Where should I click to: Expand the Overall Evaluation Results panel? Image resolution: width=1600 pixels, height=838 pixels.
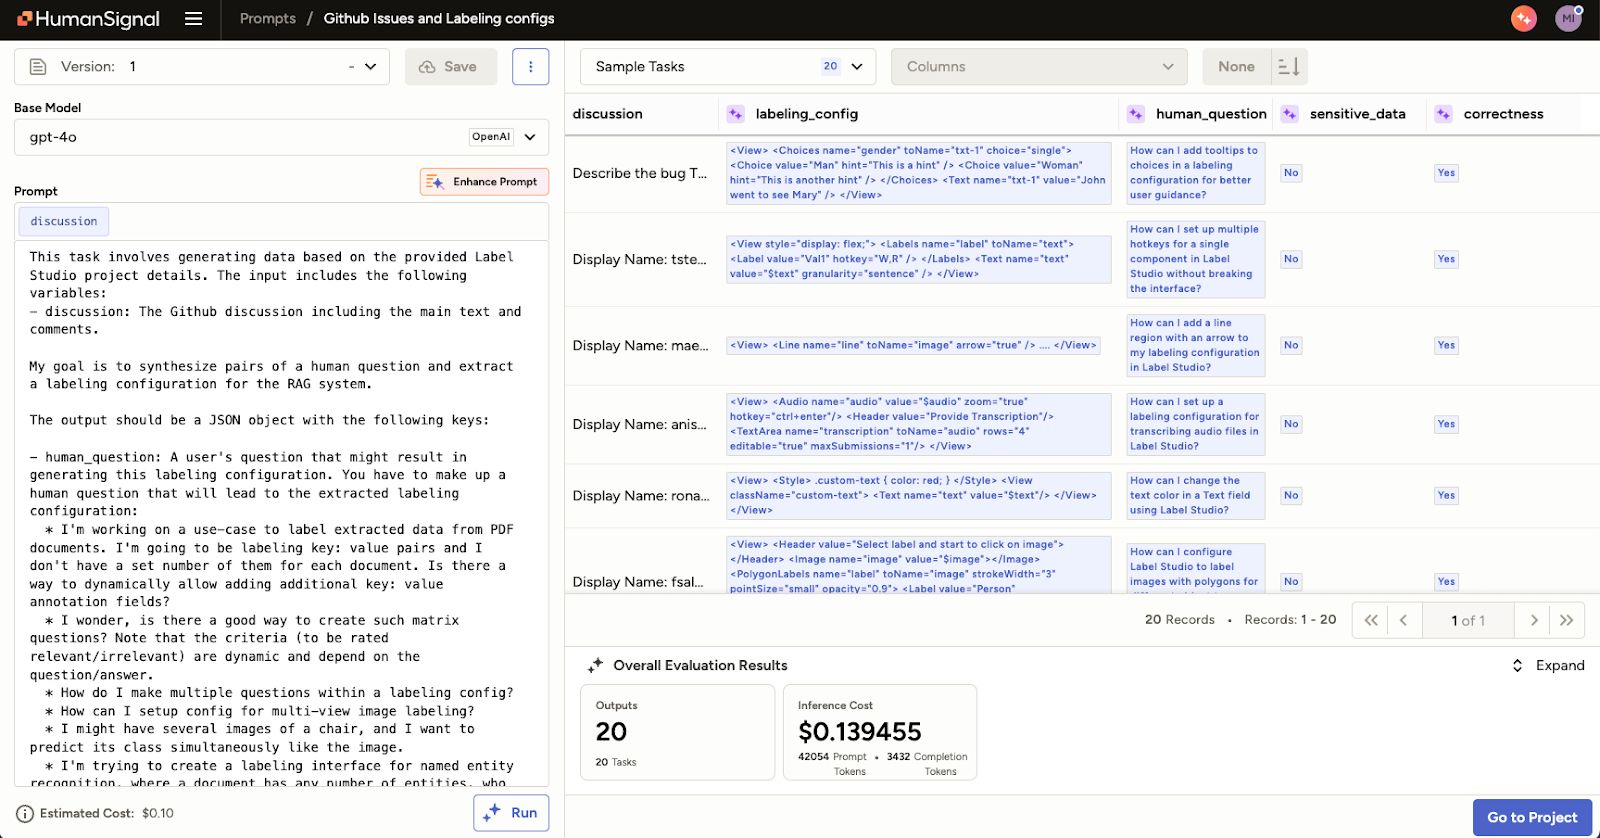coord(1548,666)
